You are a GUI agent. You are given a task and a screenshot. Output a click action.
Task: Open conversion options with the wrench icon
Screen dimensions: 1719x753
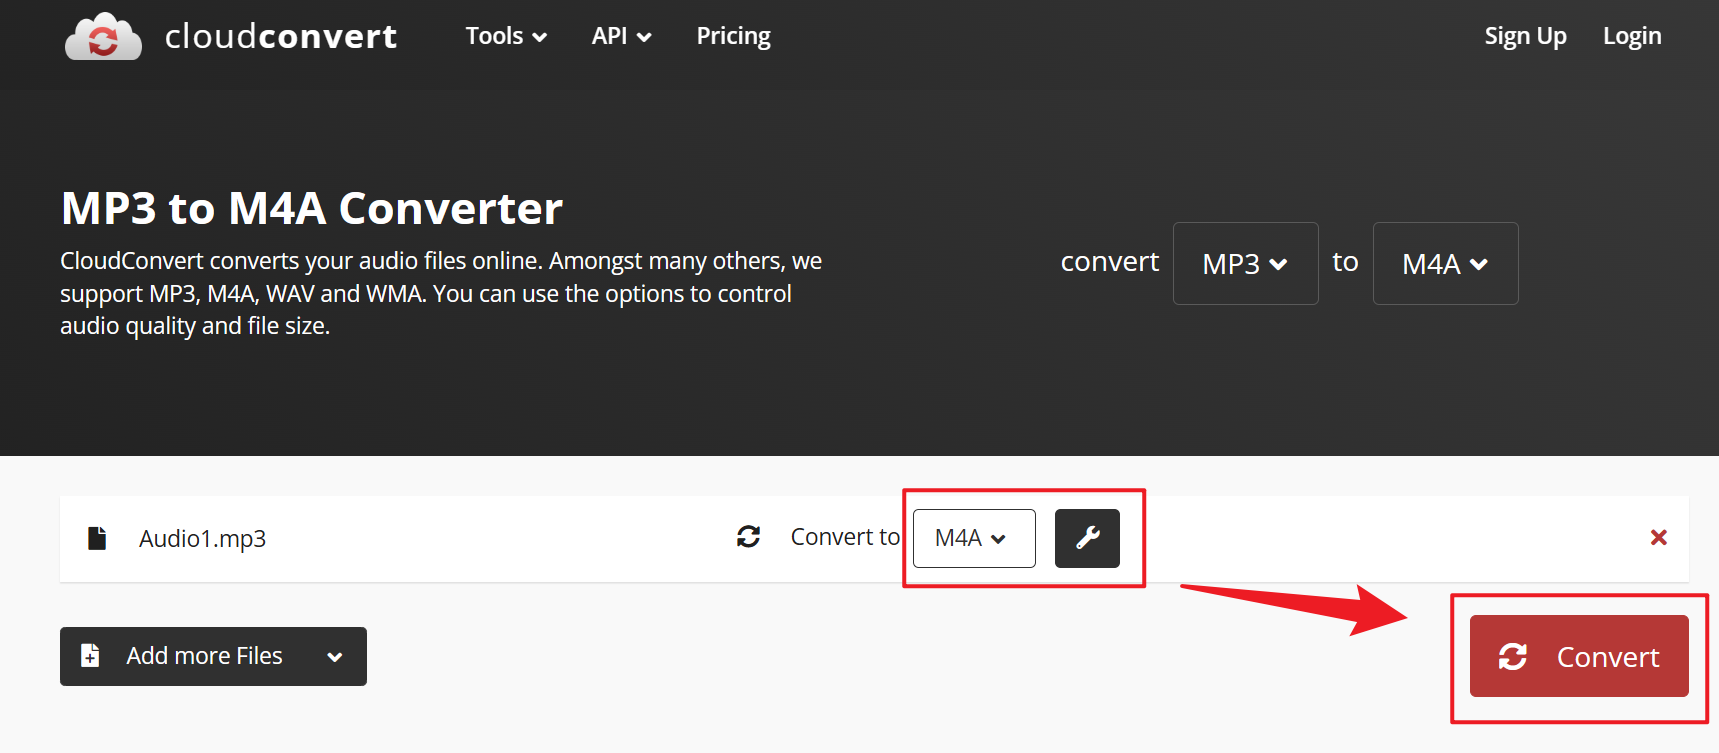coord(1087,538)
